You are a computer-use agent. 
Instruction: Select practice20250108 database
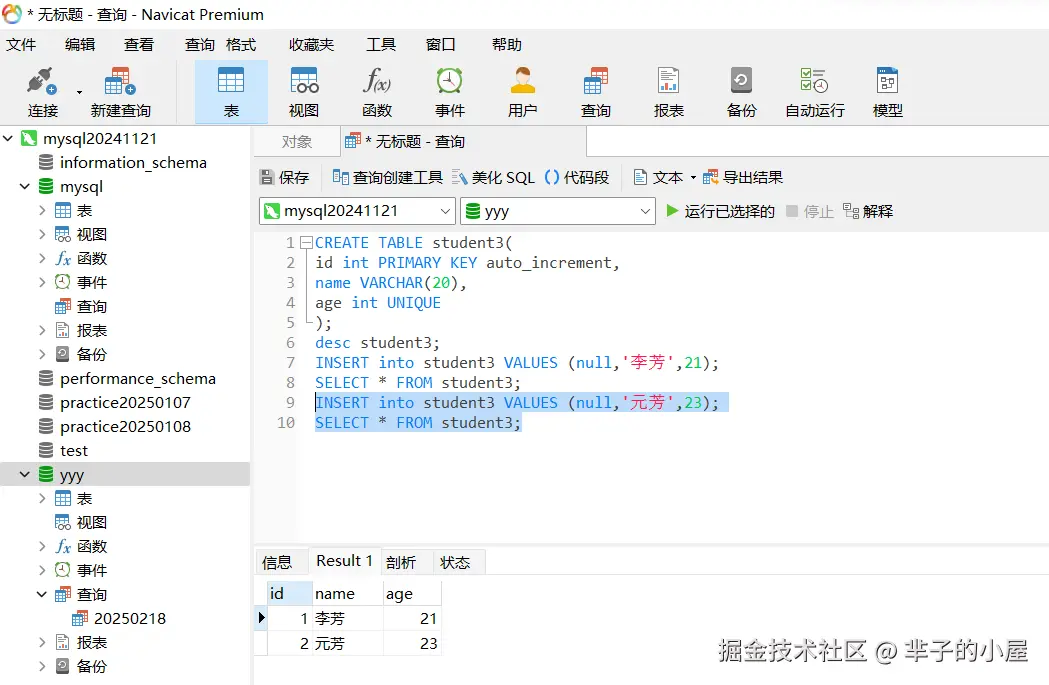click(x=125, y=427)
